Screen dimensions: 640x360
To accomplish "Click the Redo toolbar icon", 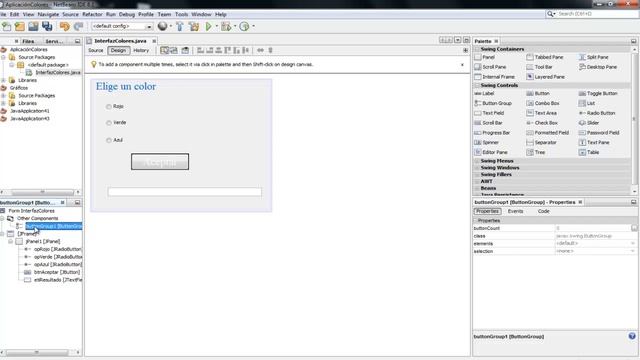I will click(x=78, y=27).
